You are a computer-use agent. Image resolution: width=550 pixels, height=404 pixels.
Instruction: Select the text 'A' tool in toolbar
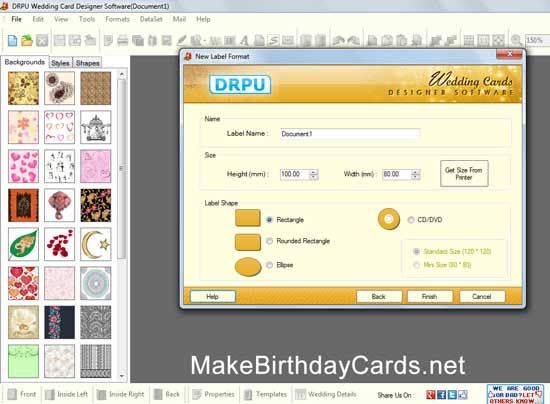click(x=244, y=41)
